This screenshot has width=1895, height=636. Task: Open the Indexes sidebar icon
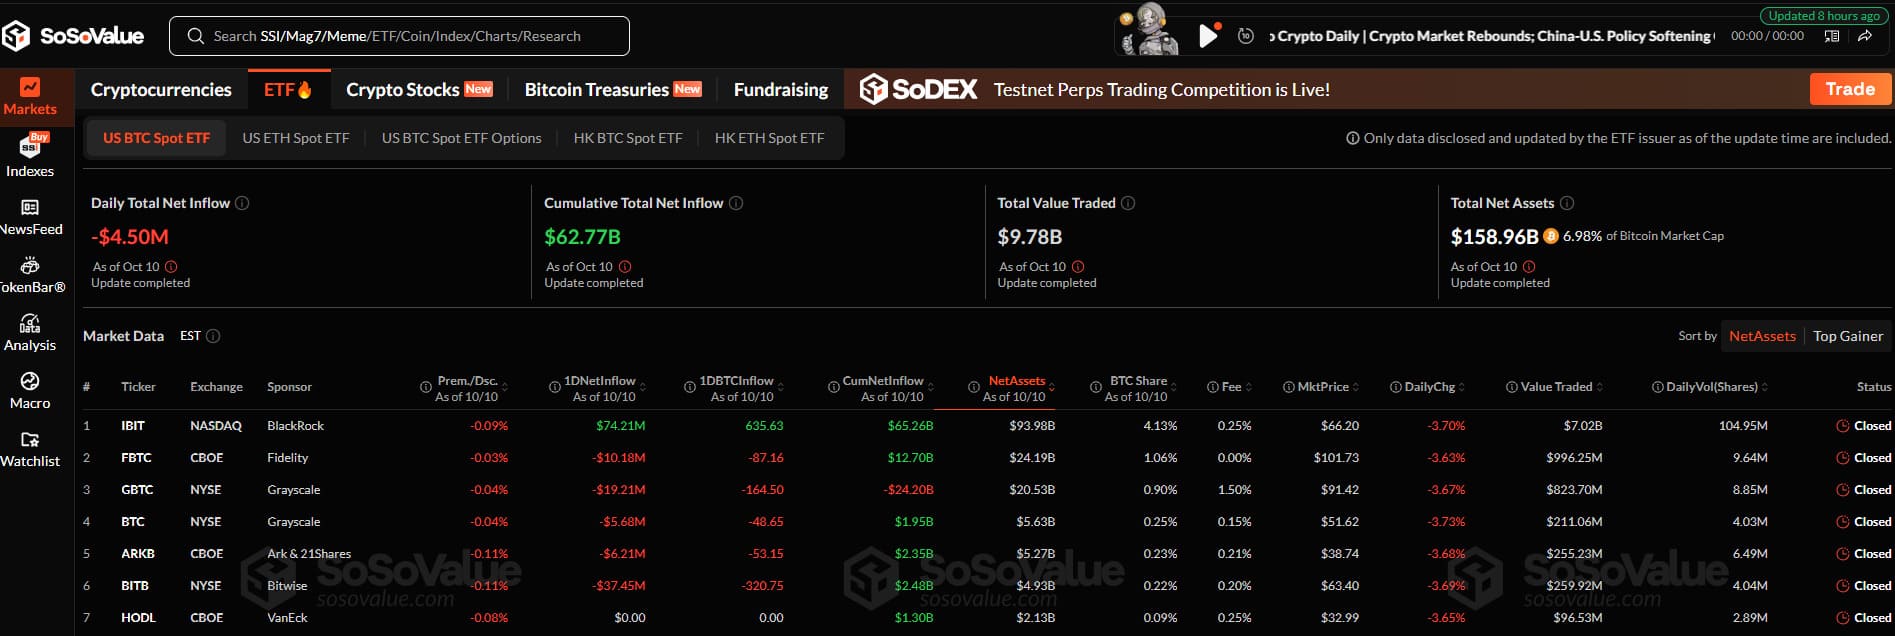[x=30, y=147]
